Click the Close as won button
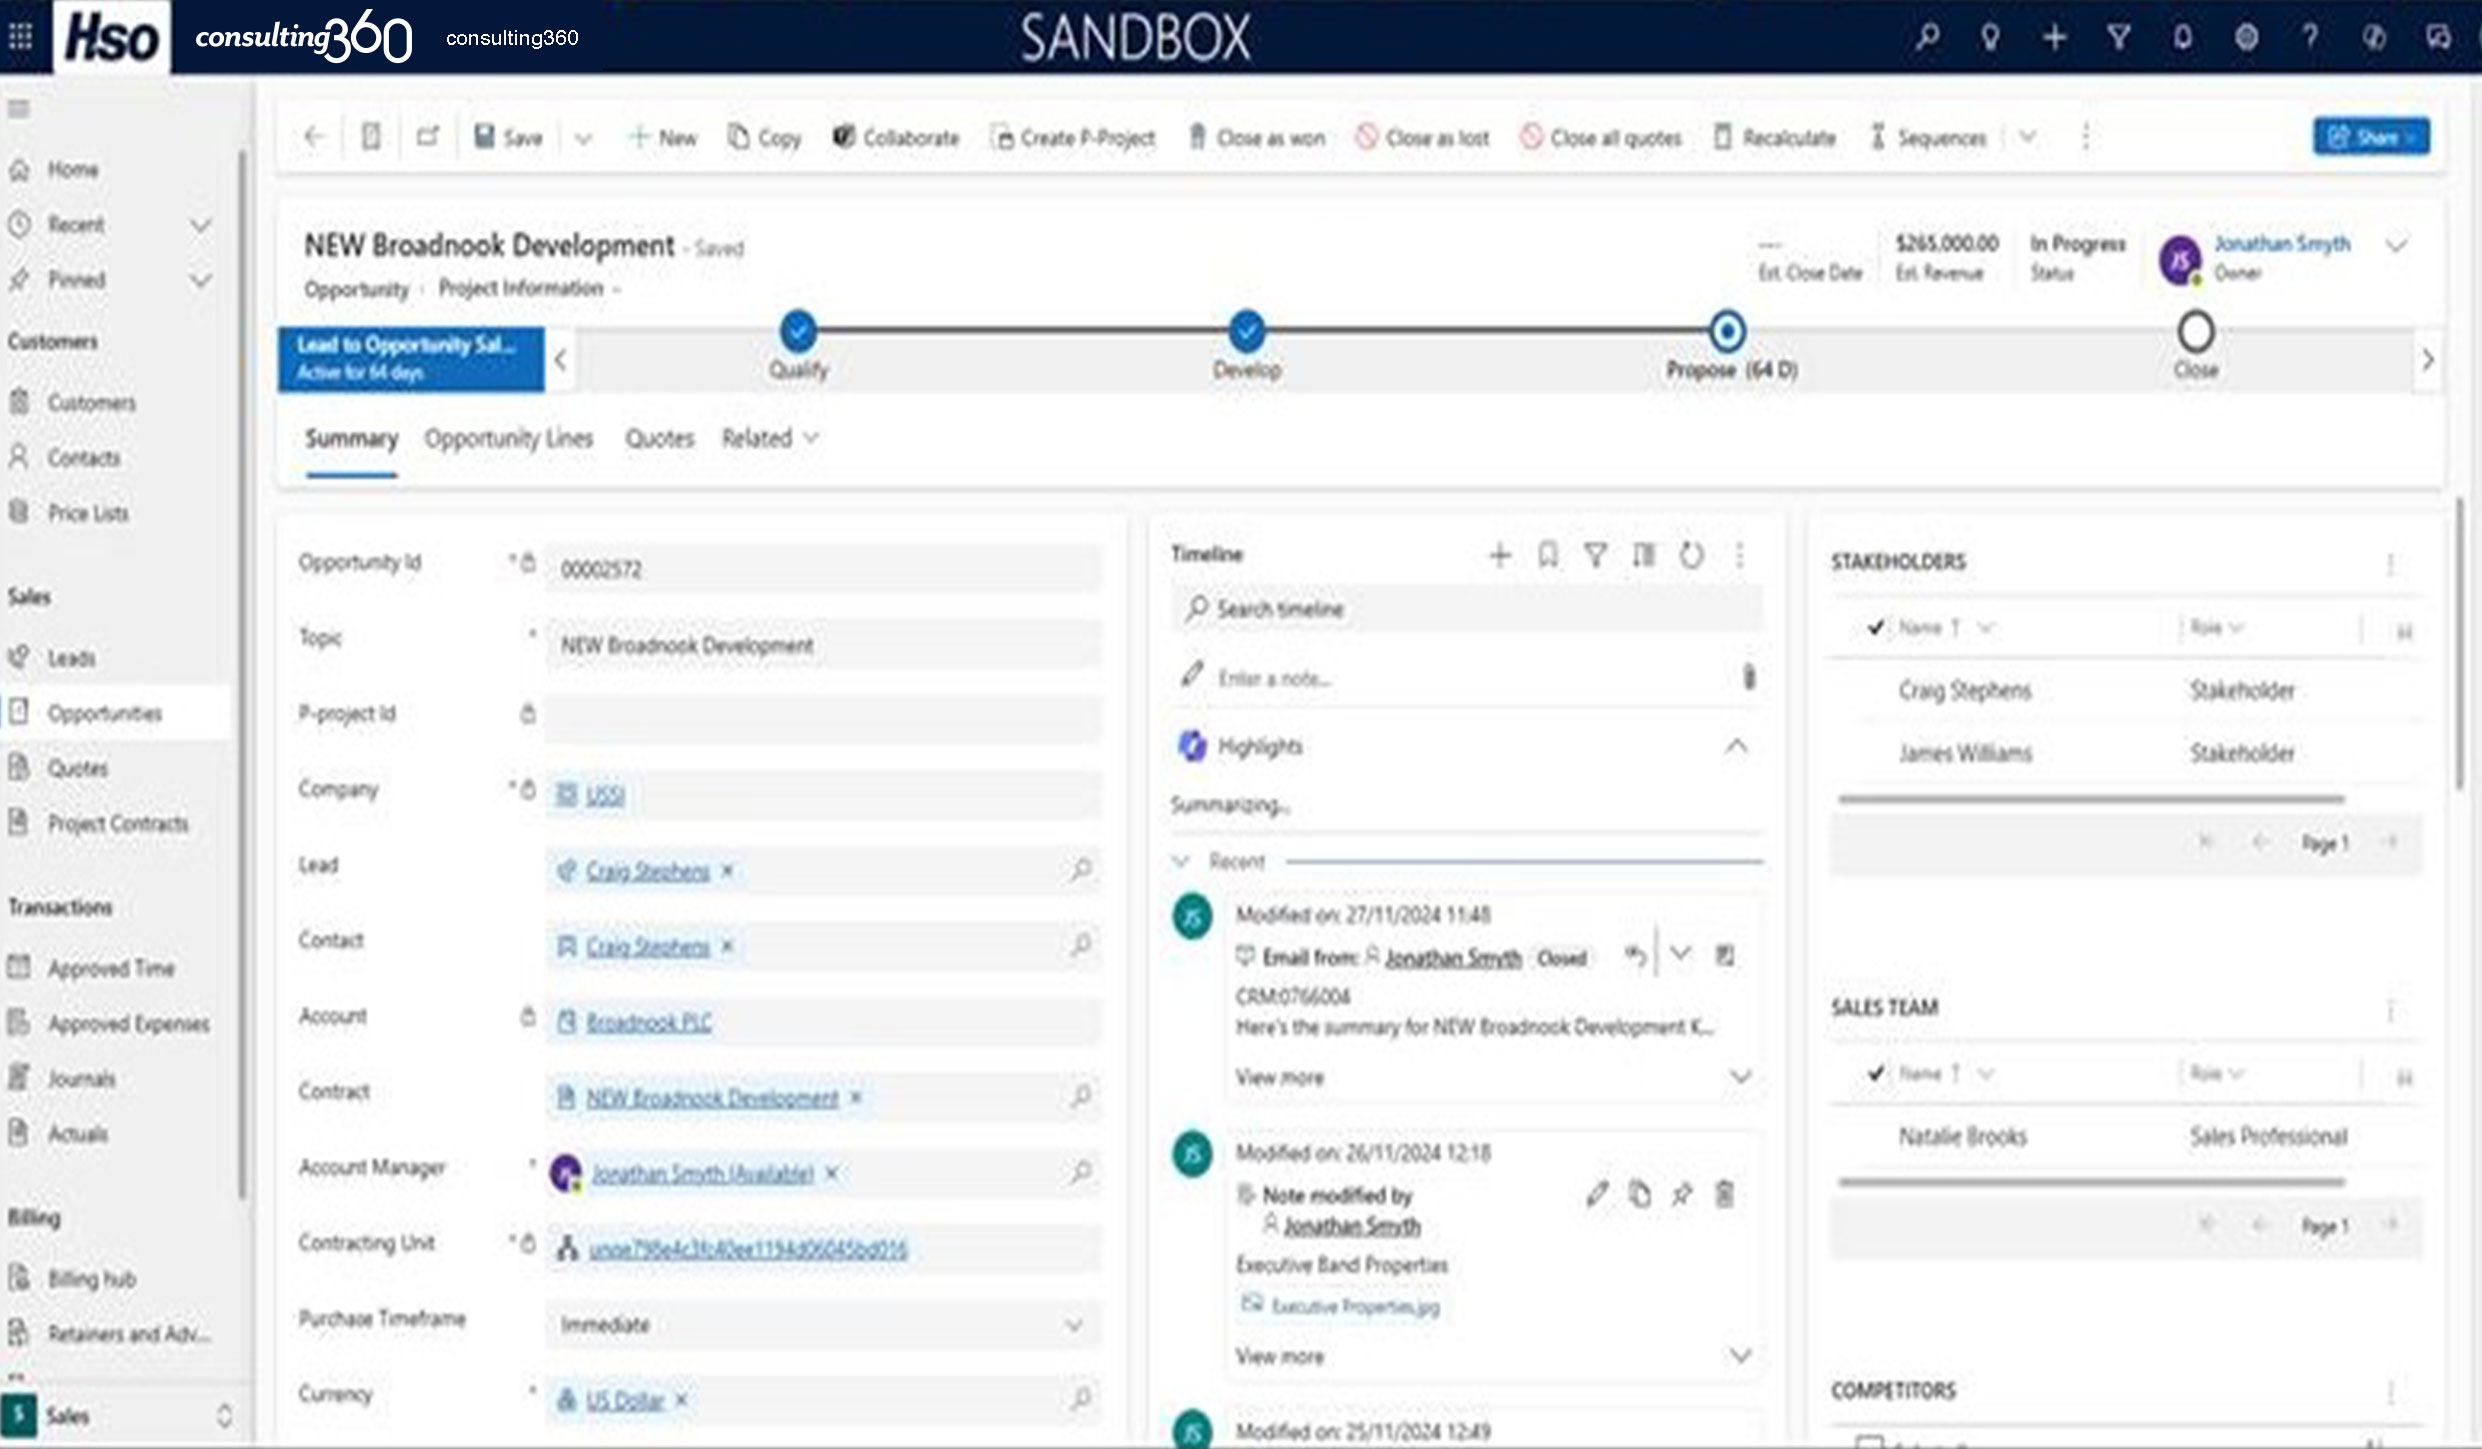 (1256, 137)
